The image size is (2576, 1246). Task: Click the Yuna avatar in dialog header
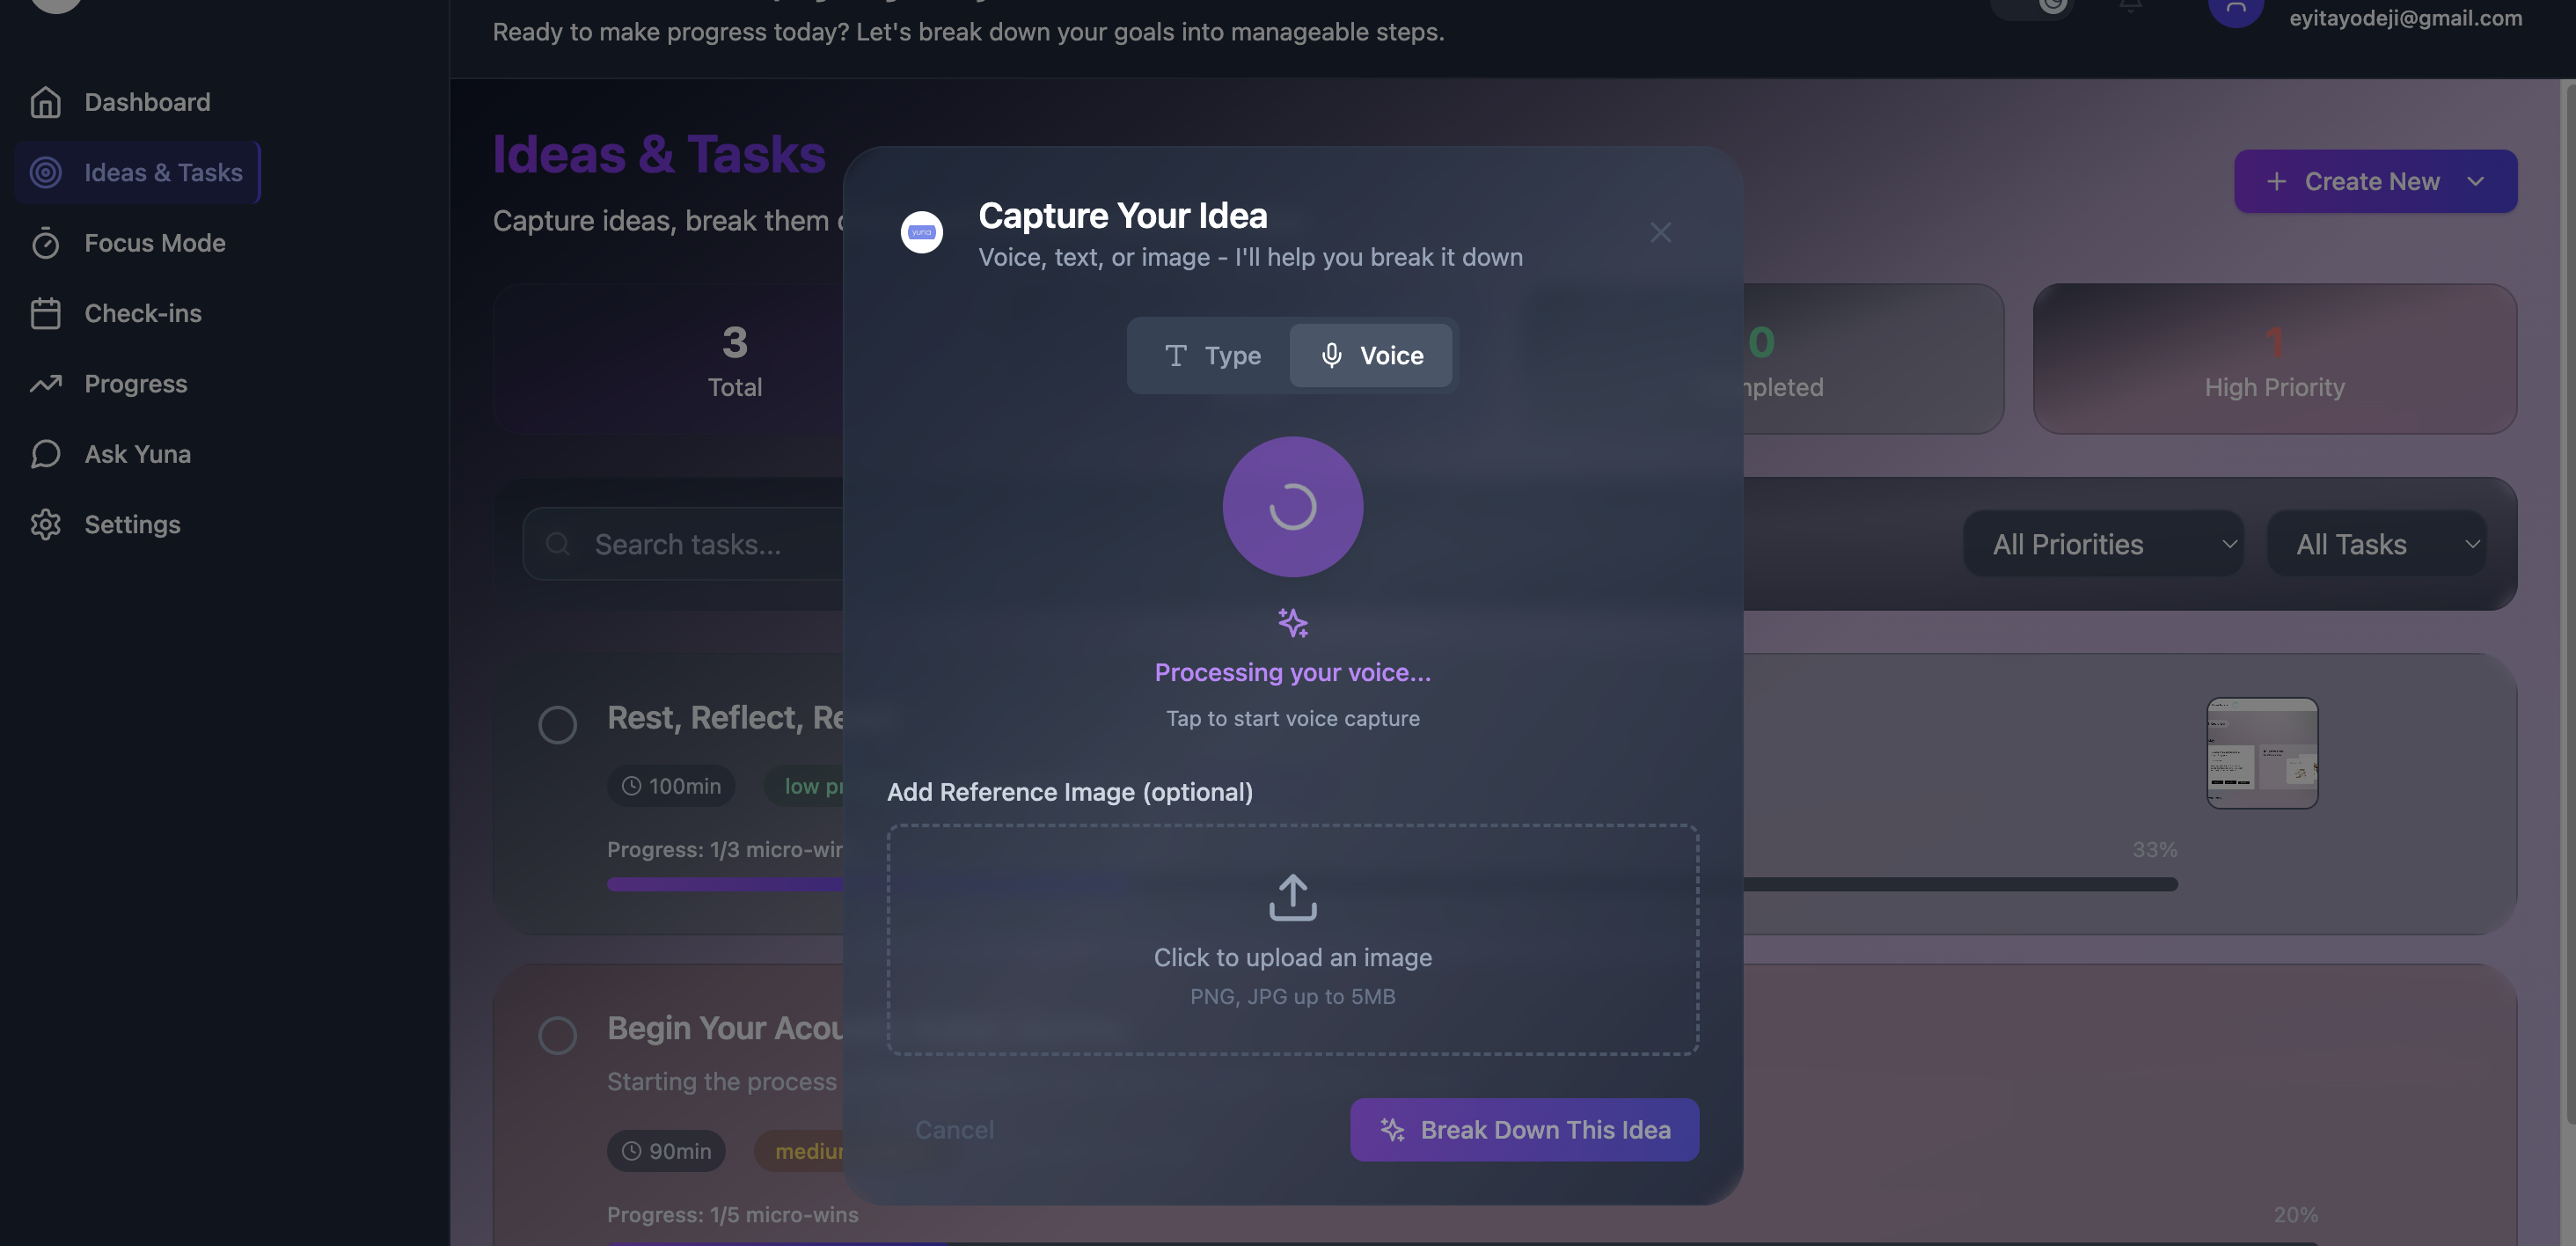tap(921, 232)
